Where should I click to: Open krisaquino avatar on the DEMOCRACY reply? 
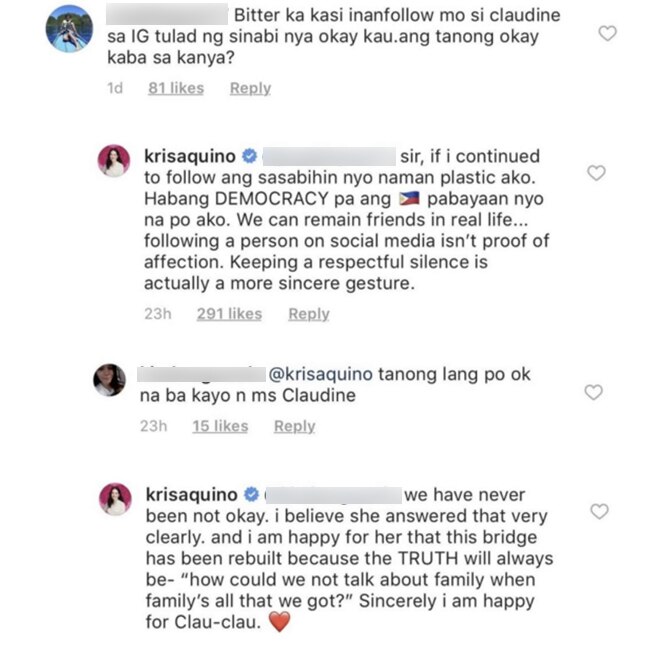tap(114, 160)
